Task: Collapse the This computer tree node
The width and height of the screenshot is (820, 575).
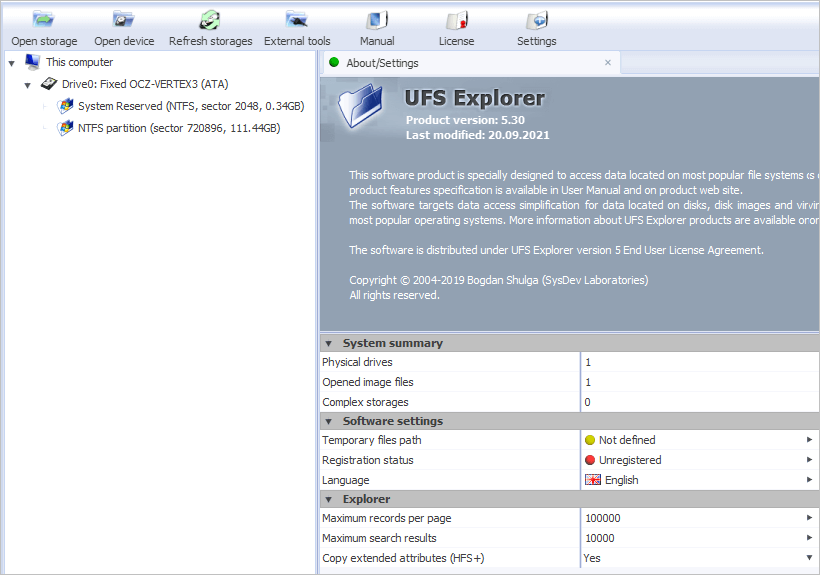Action: tap(12, 63)
